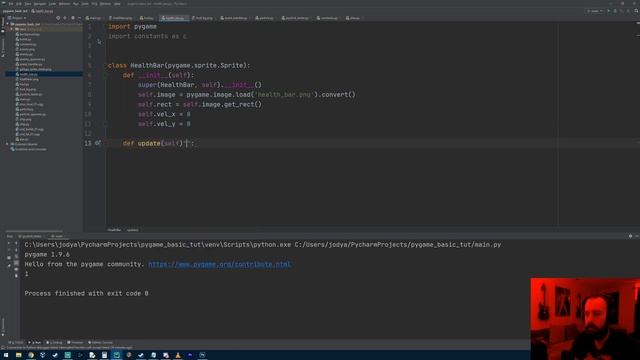Screen dimensions: 640x360
Task: Open the Edit menu
Action: pos(19,4)
